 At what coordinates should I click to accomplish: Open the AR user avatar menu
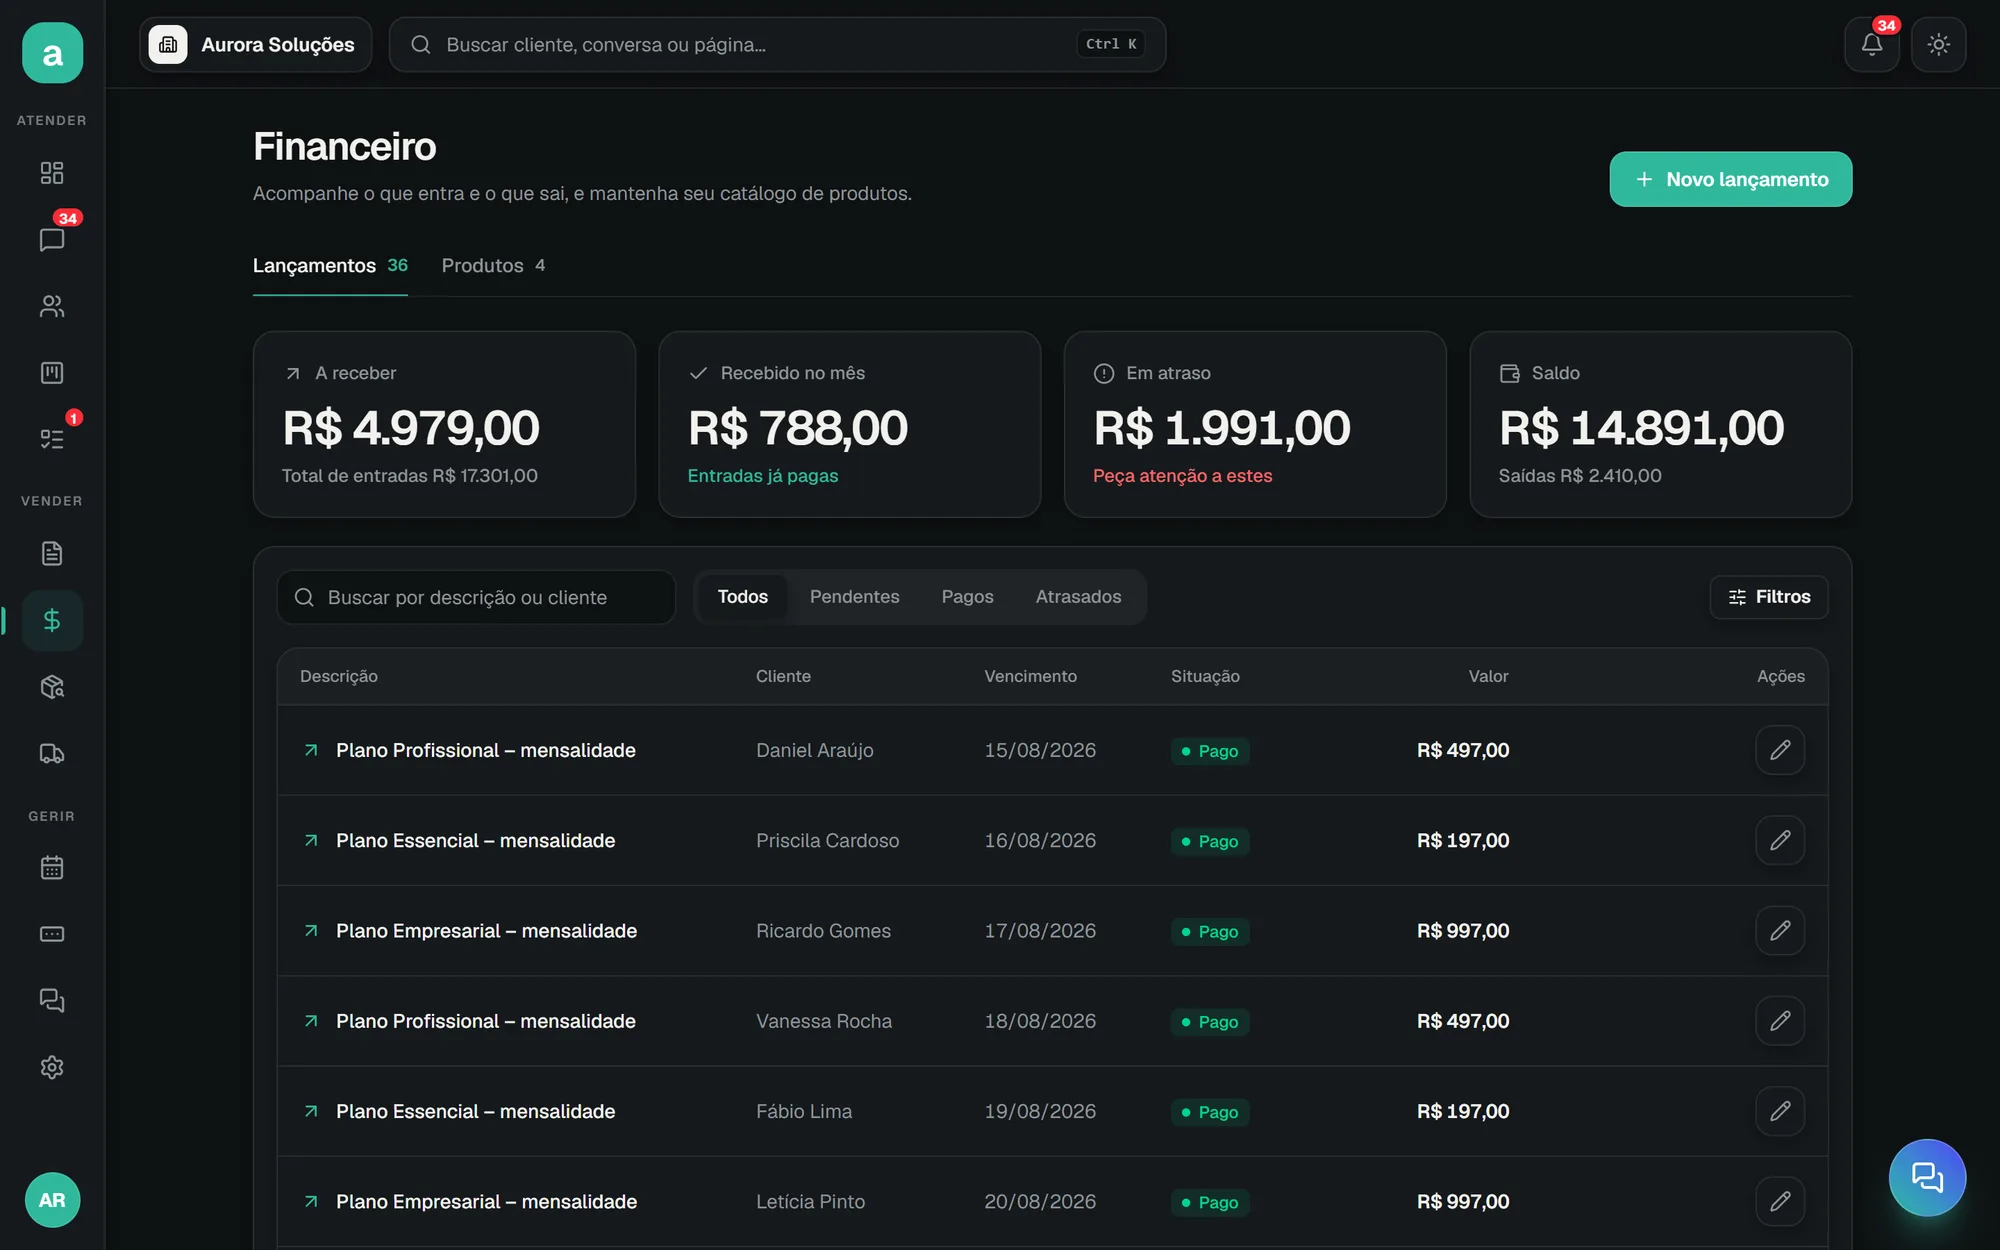[x=52, y=1200]
